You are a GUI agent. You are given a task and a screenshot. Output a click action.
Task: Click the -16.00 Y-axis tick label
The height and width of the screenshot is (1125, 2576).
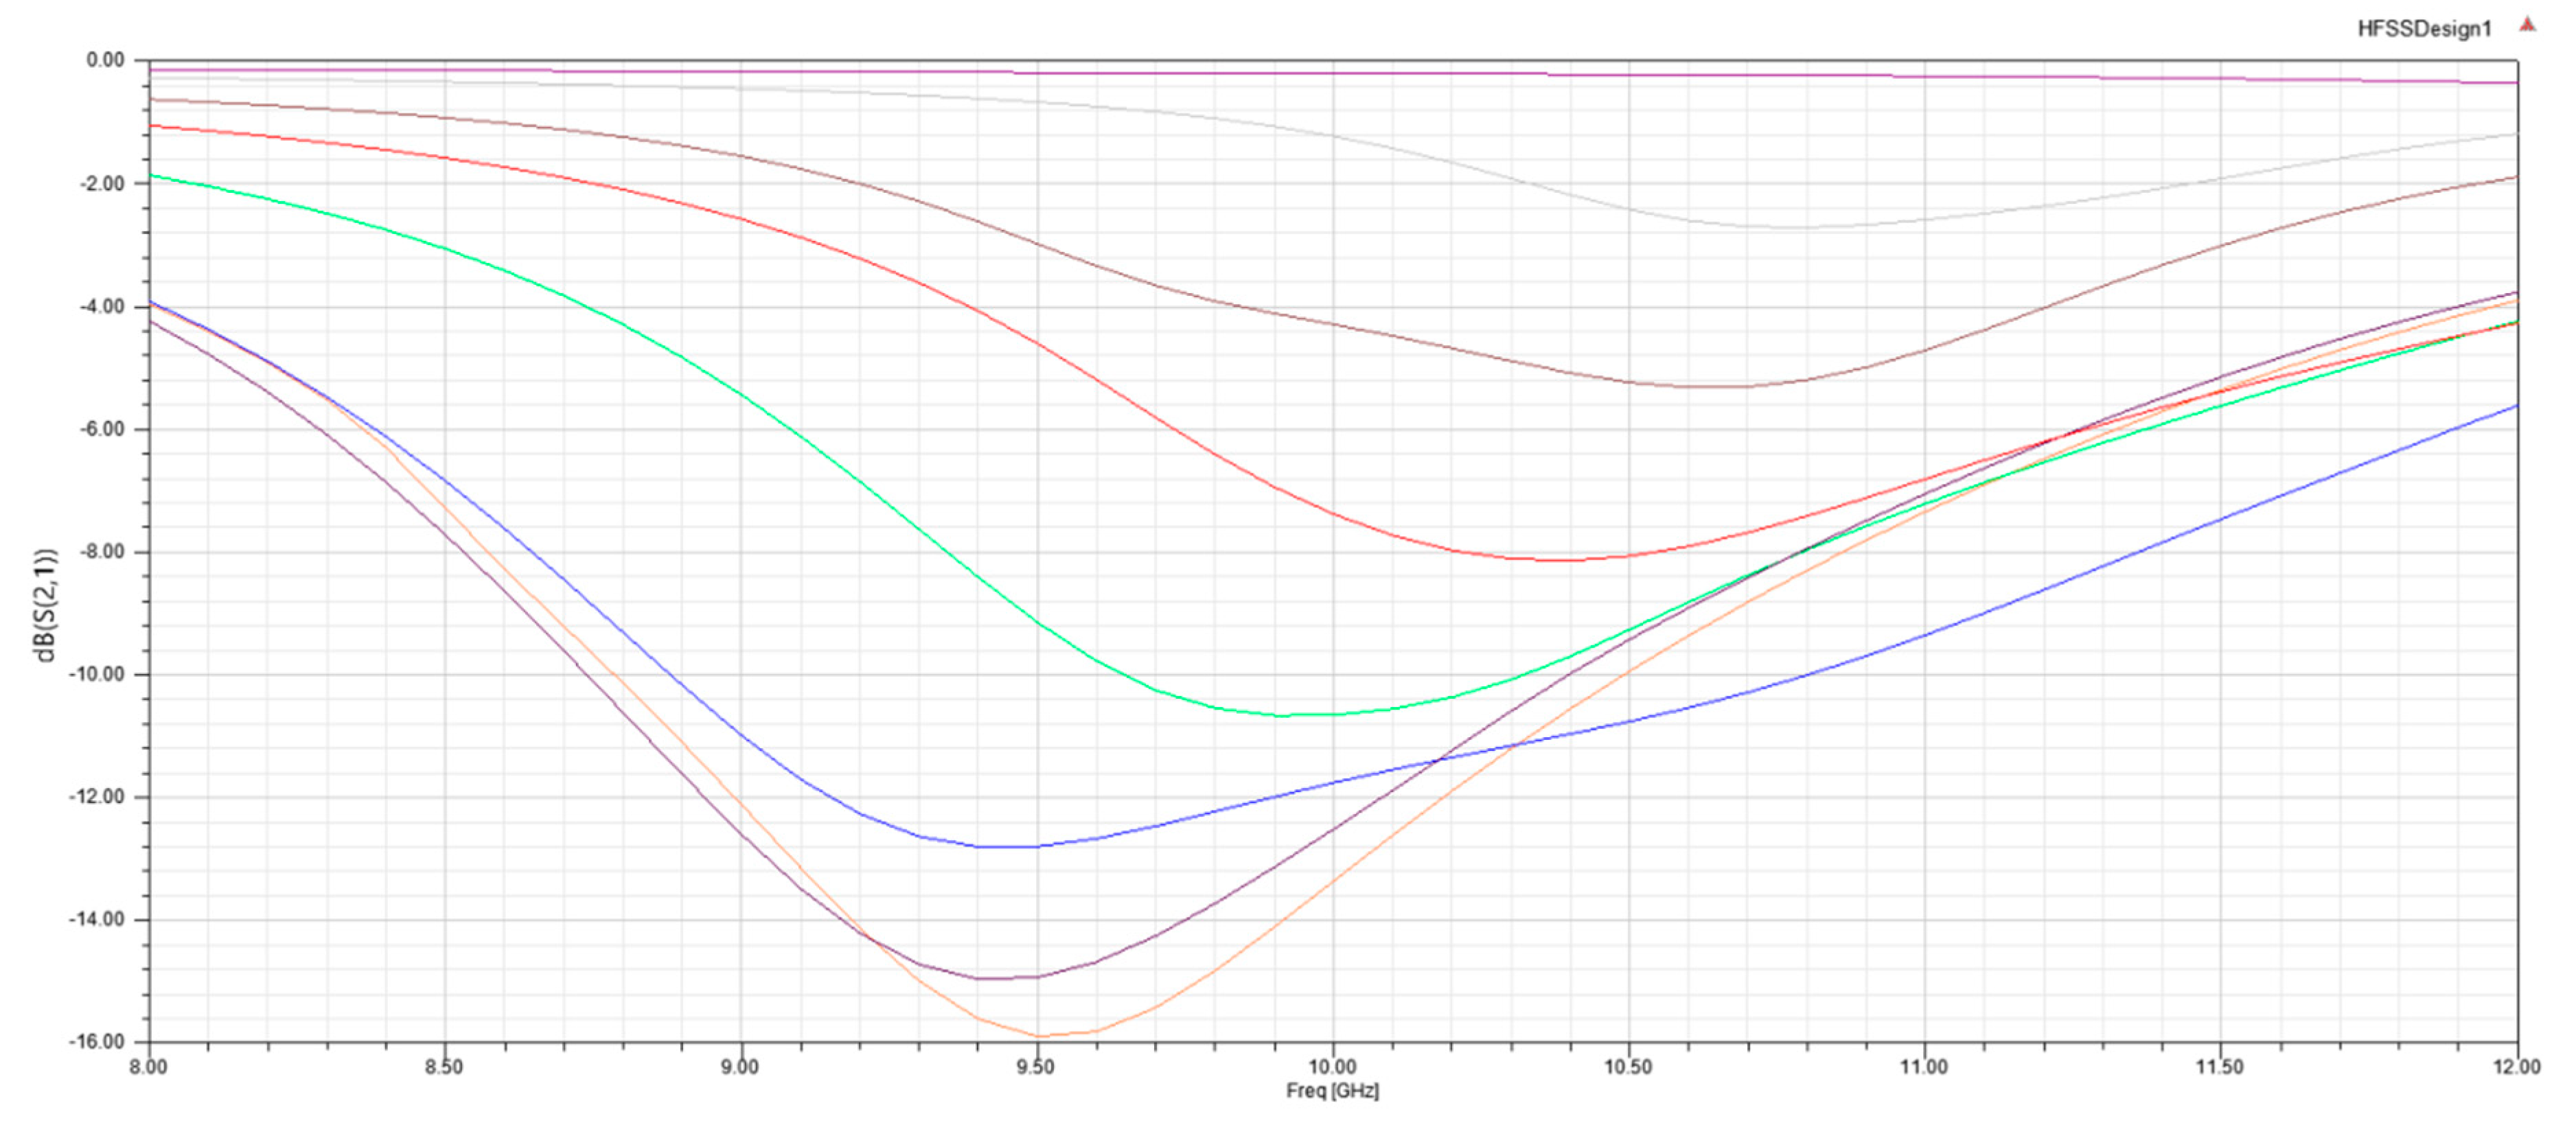tap(96, 1042)
